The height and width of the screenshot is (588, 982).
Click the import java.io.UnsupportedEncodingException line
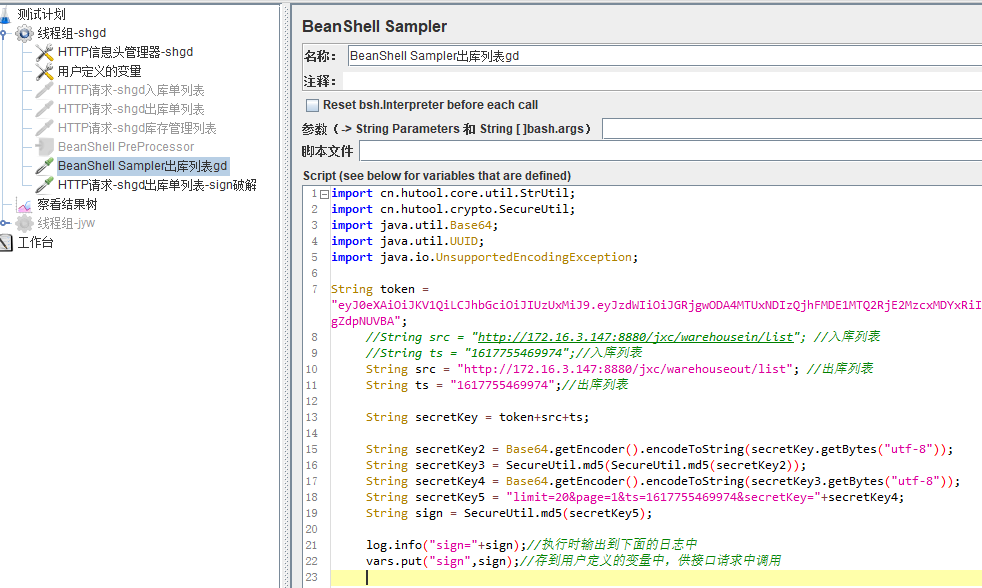484,257
